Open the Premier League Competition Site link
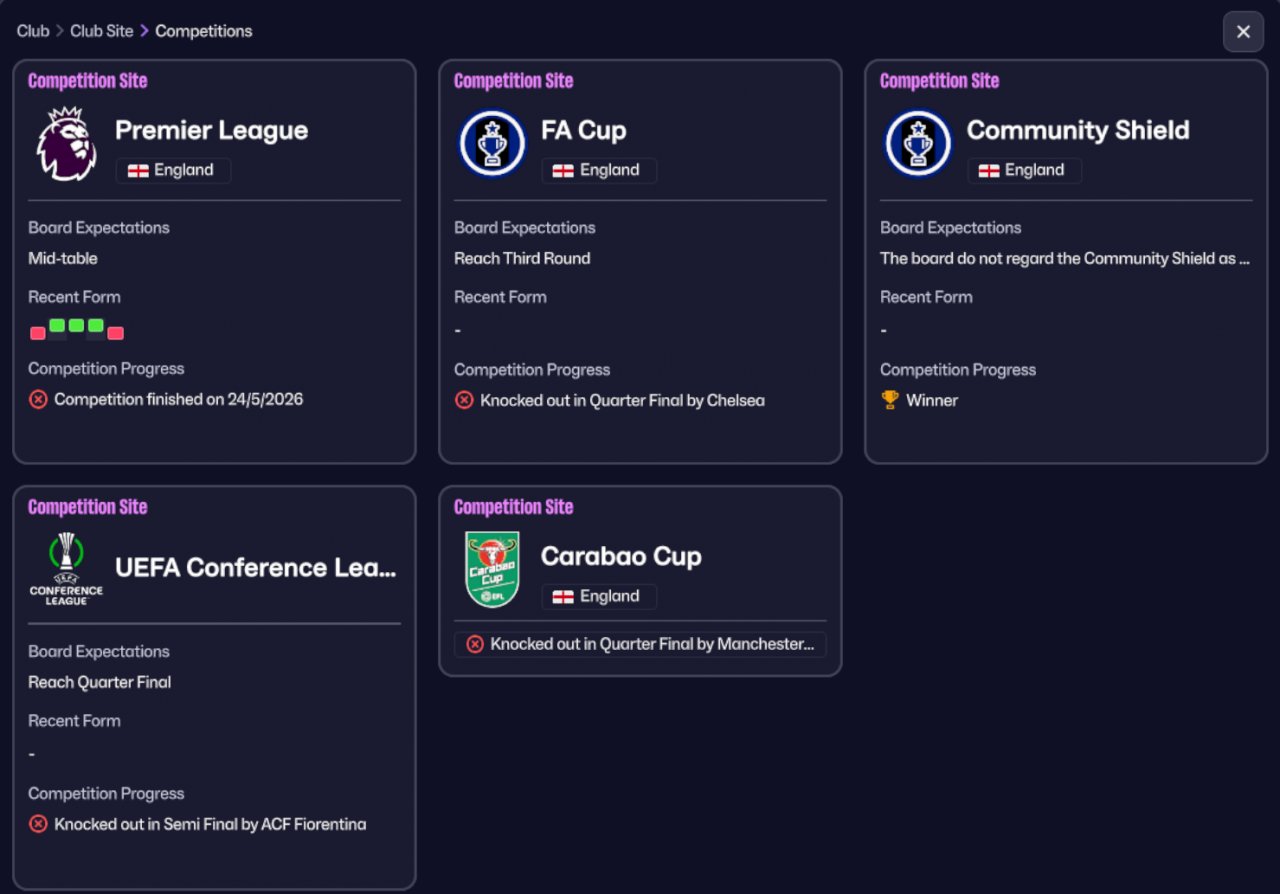 (x=88, y=81)
